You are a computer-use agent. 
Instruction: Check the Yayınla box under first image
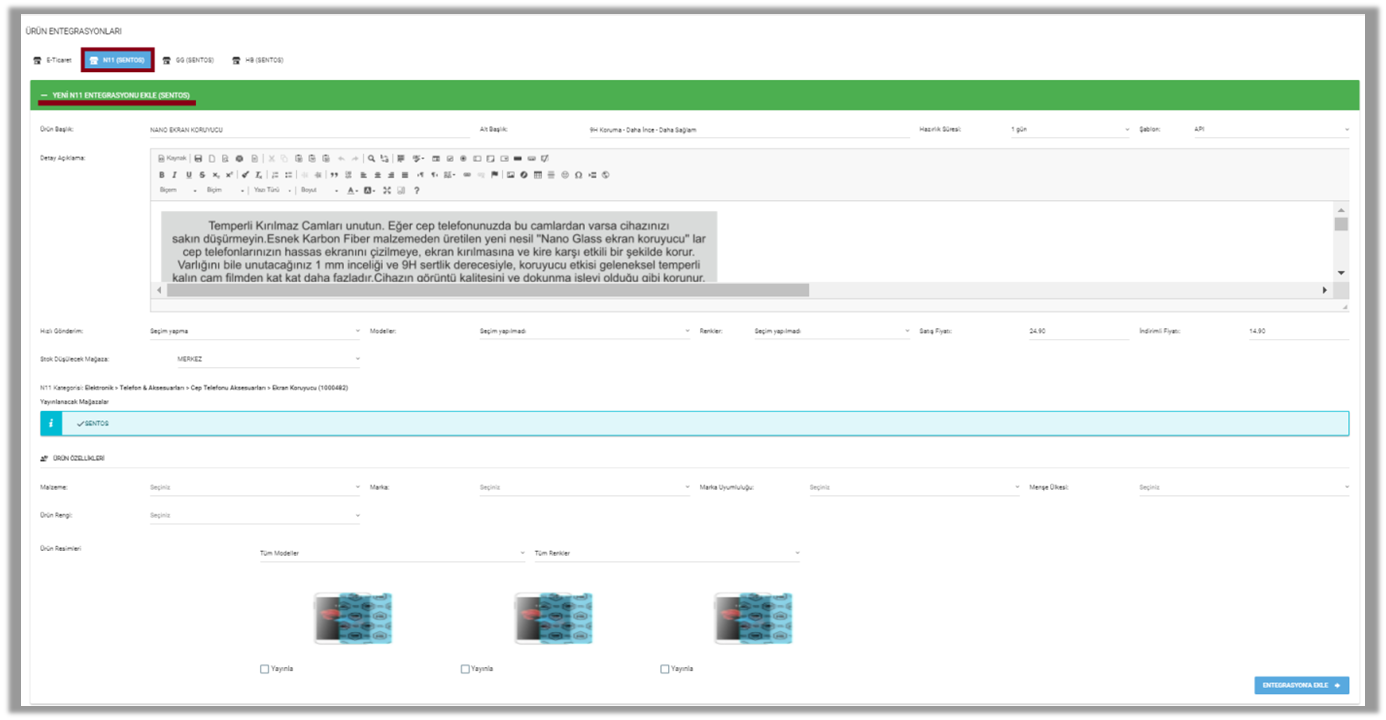[264, 669]
